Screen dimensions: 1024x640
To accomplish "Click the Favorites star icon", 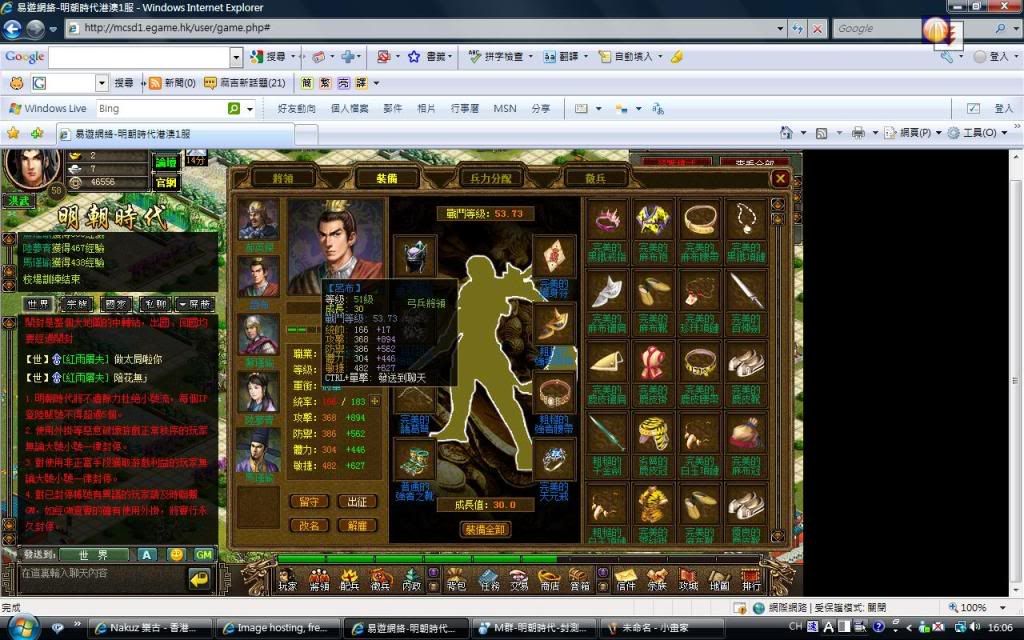I will pos(13,133).
